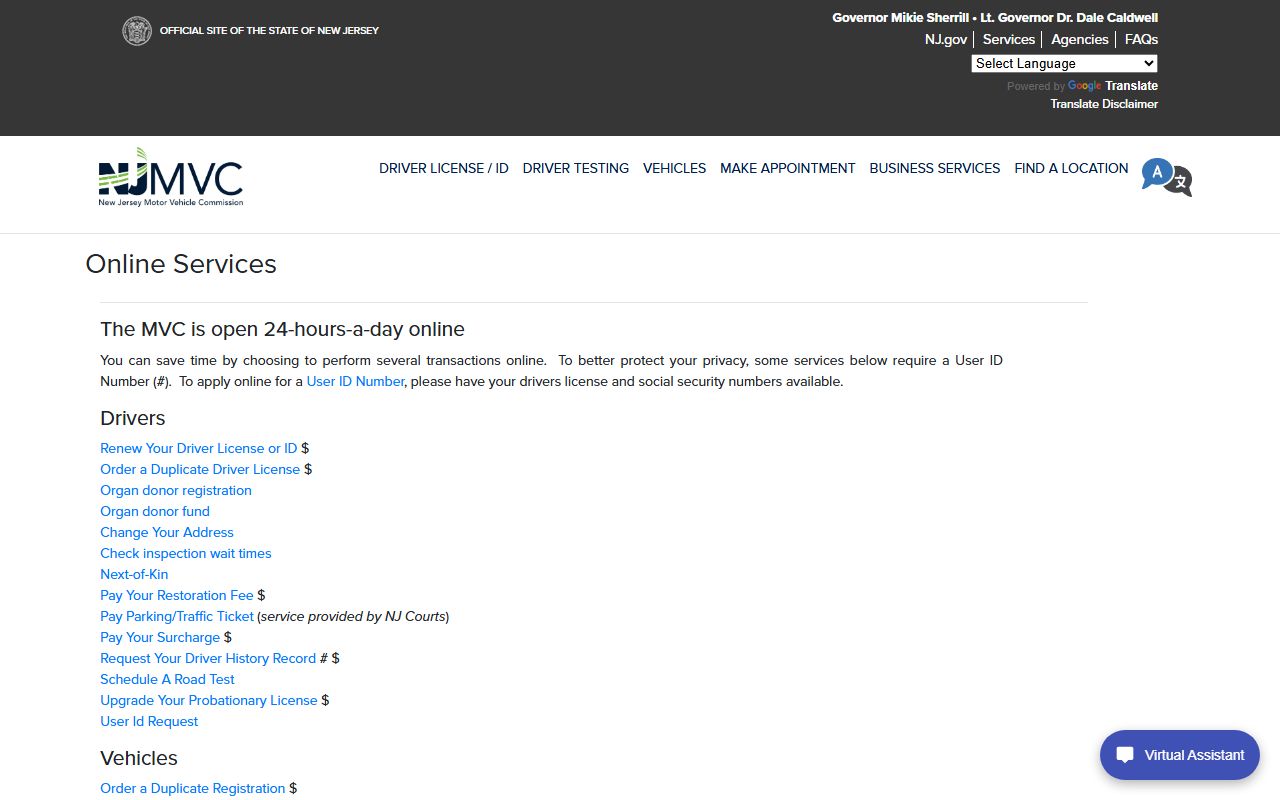Open Pay Your Restoration Fee link
1280x800 pixels.
177,595
